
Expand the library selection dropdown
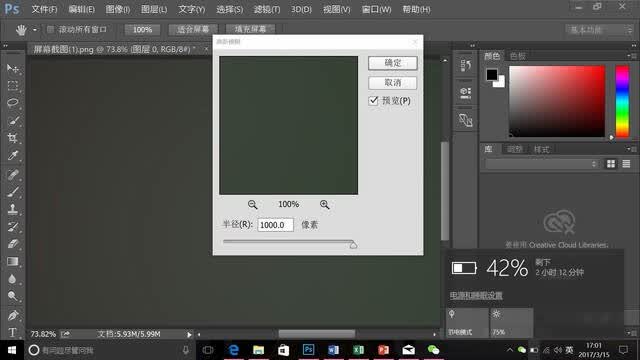542,164
